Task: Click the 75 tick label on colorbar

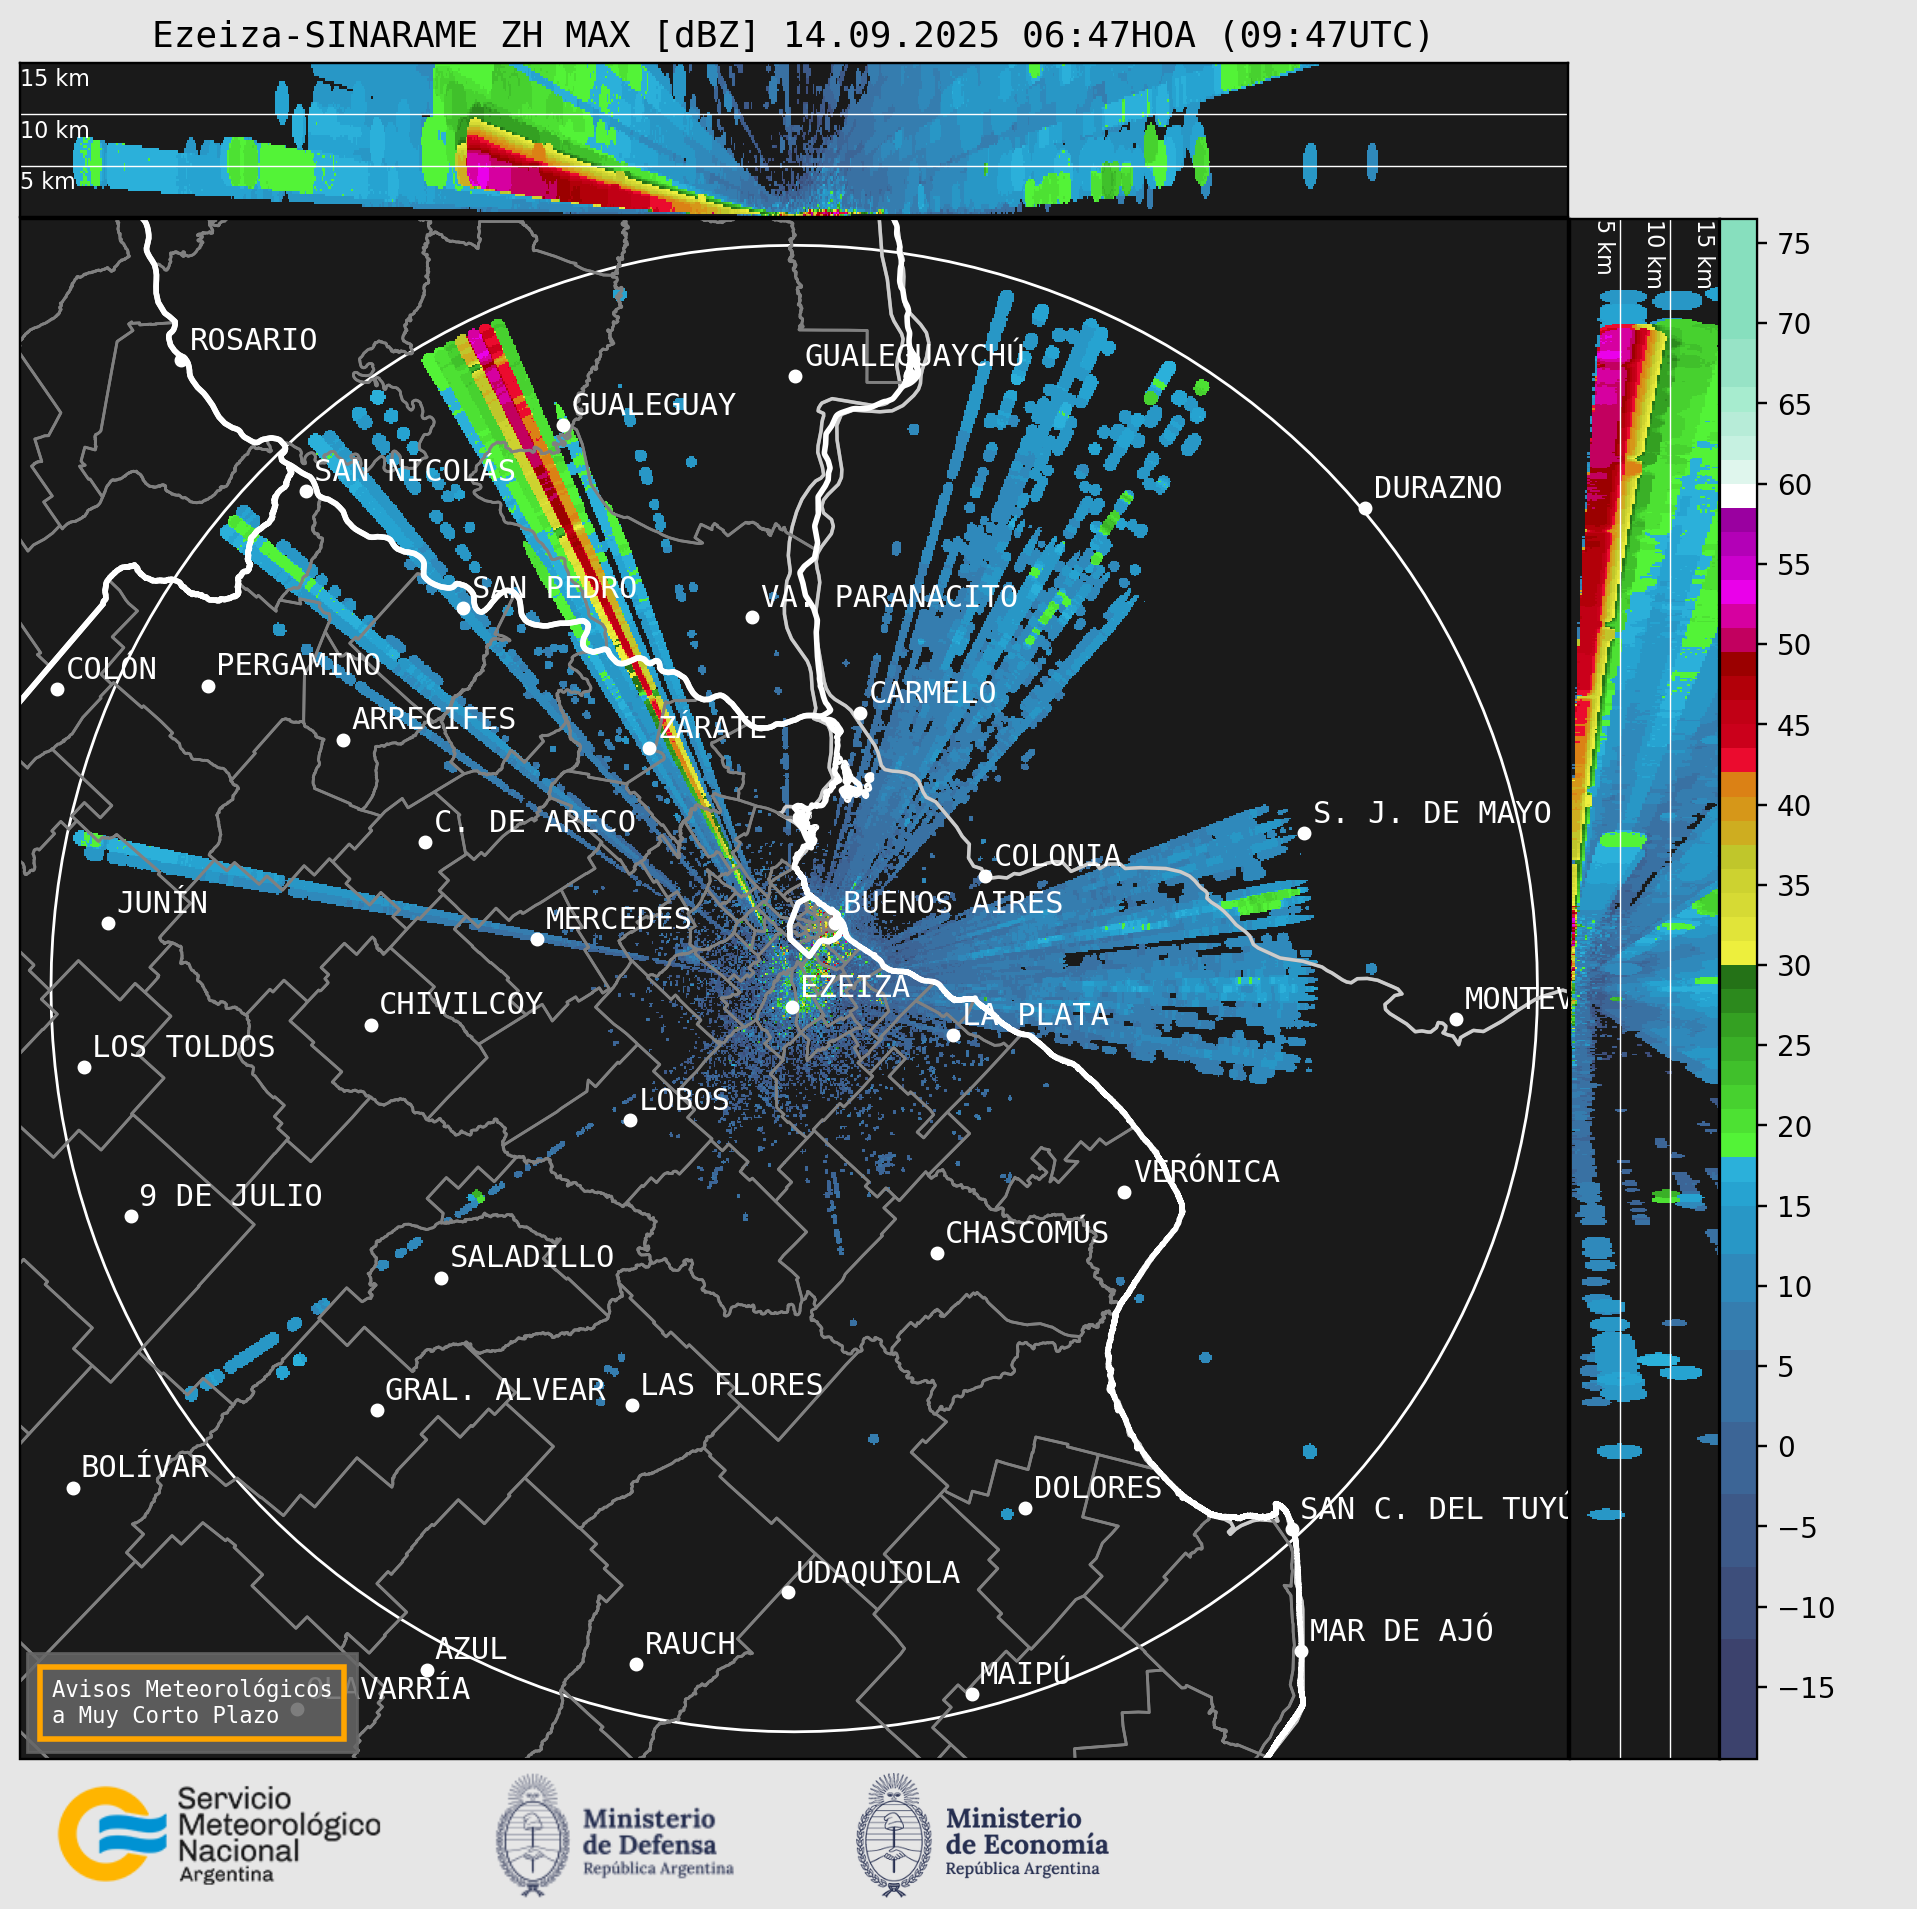Action: (x=1794, y=244)
